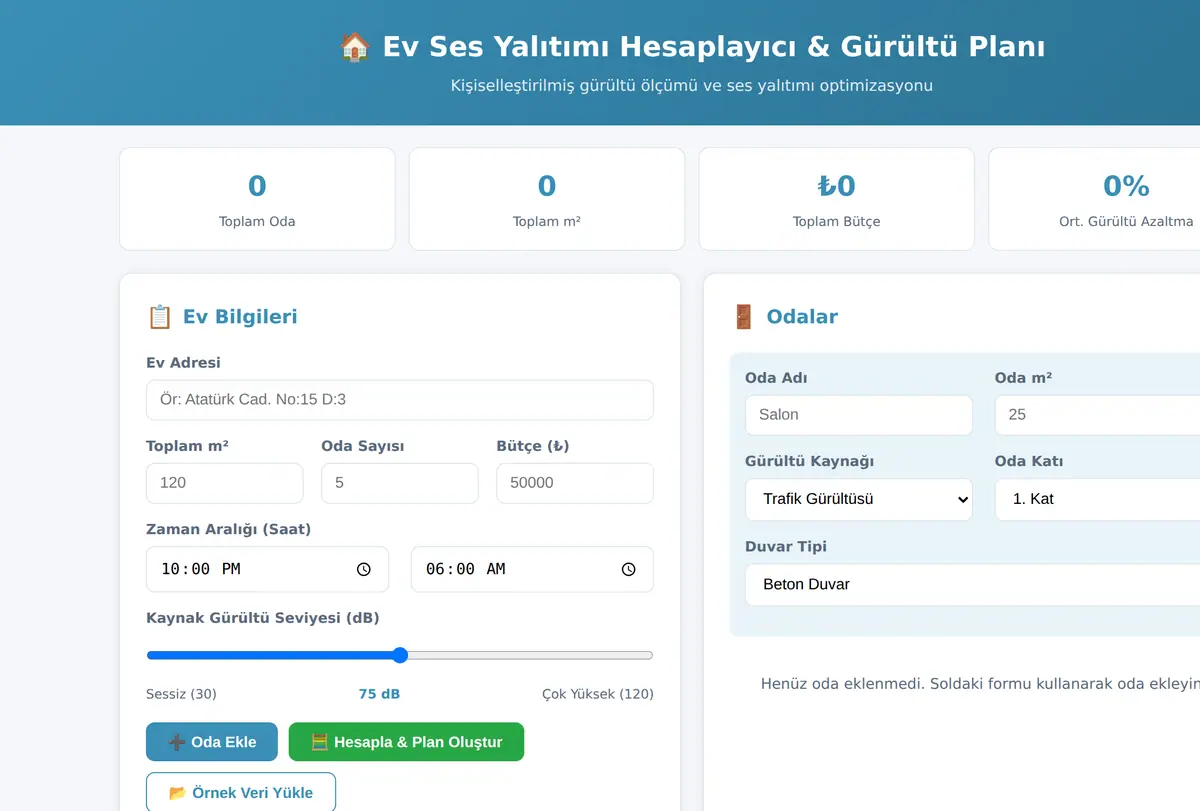This screenshot has width=1200, height=811.
Task: Open the Oda Katı dropdown showing 1. Kat
Action: [1097, 499]
